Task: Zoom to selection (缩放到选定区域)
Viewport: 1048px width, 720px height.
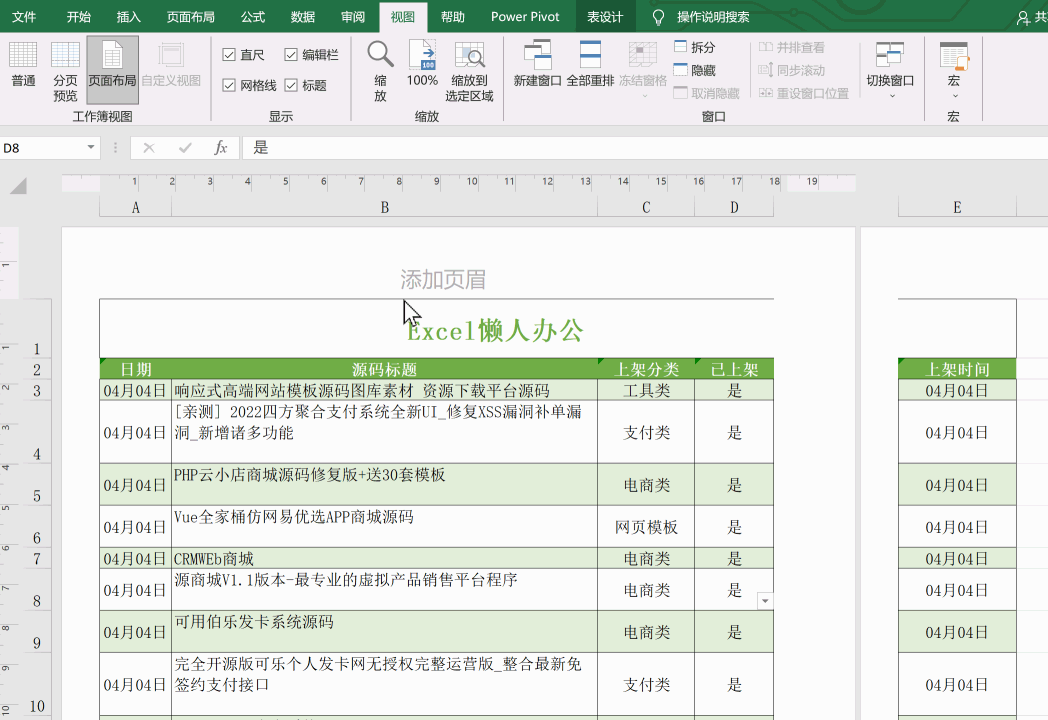Action: point(469,71)
